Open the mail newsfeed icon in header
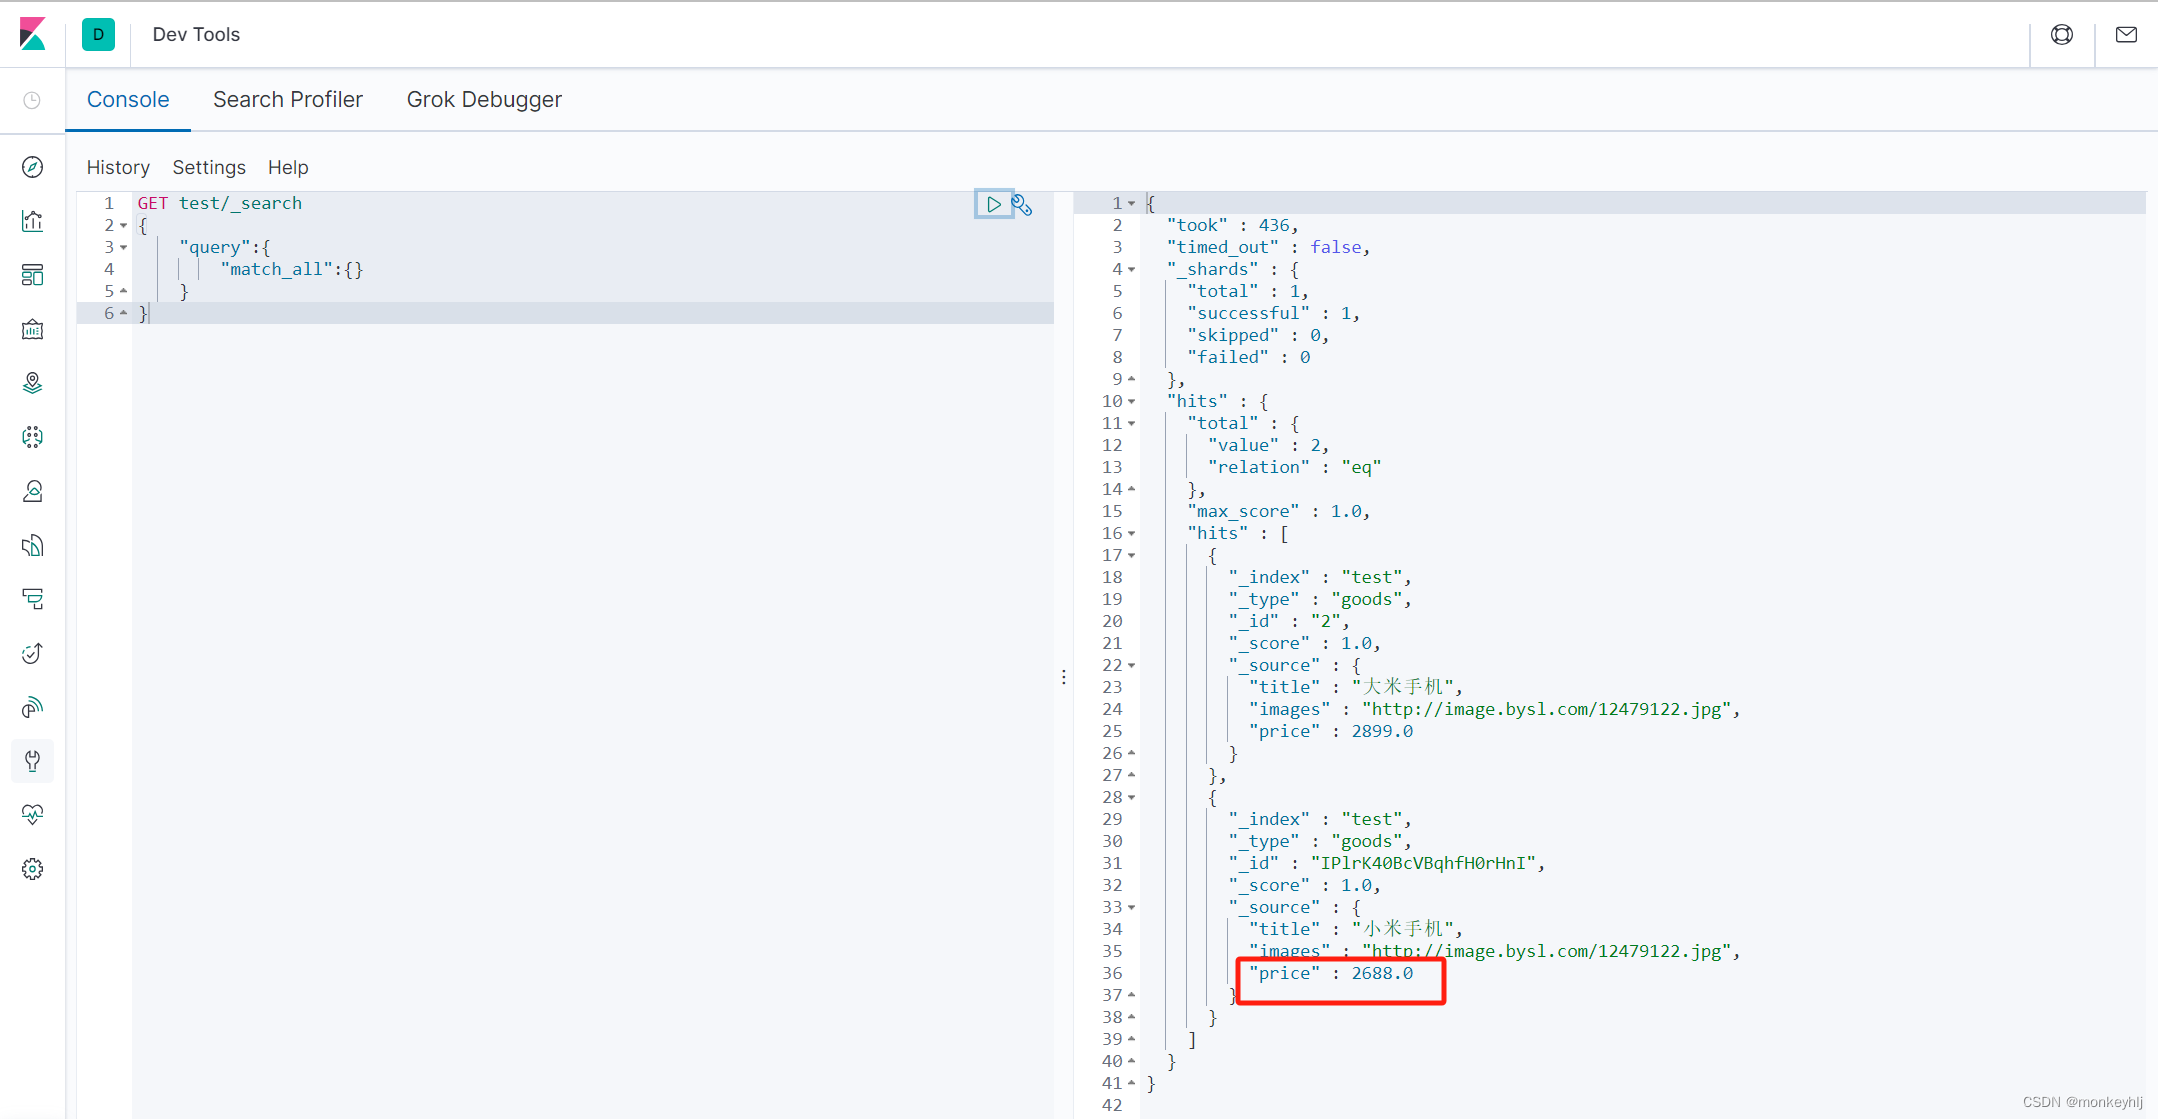2158x1119 pixels. (2126, 34)
